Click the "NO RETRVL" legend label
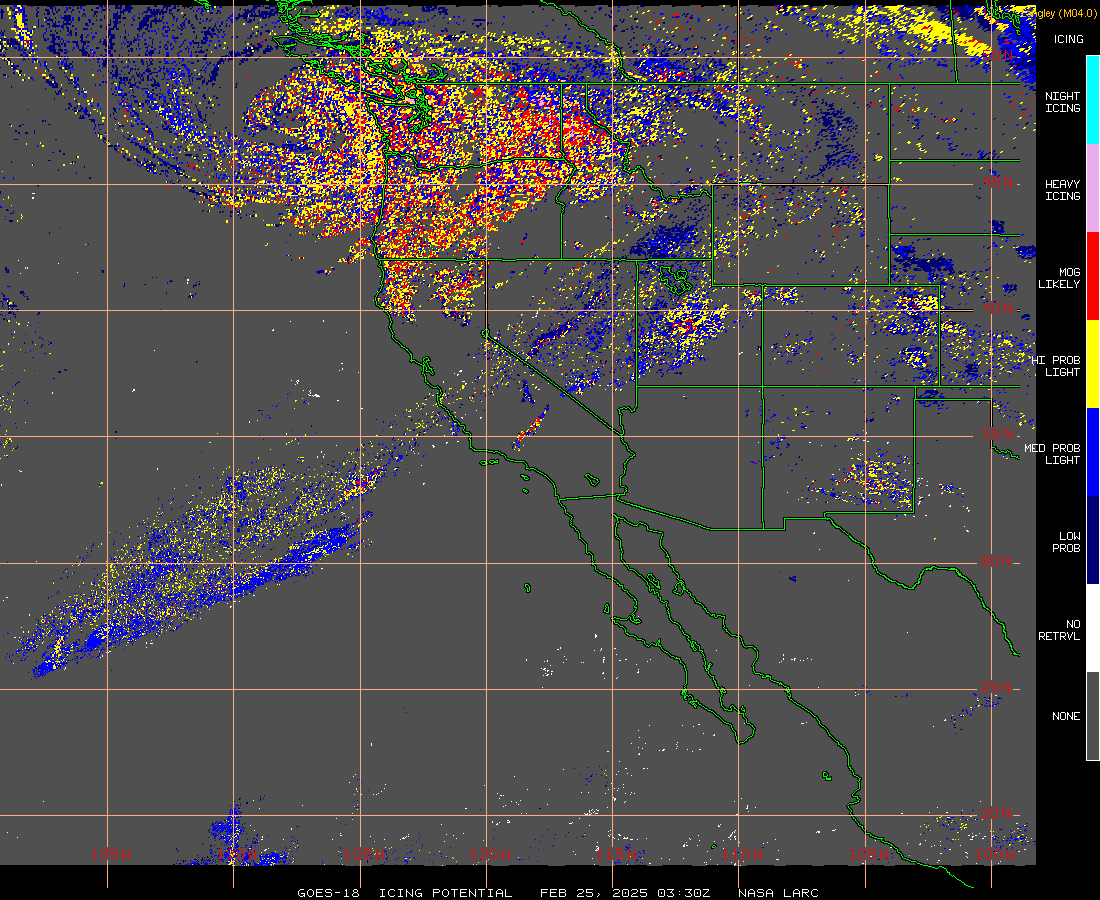Image resolution: width=1100 pixels, height=900 pixels. click(x=1059, y=630)
